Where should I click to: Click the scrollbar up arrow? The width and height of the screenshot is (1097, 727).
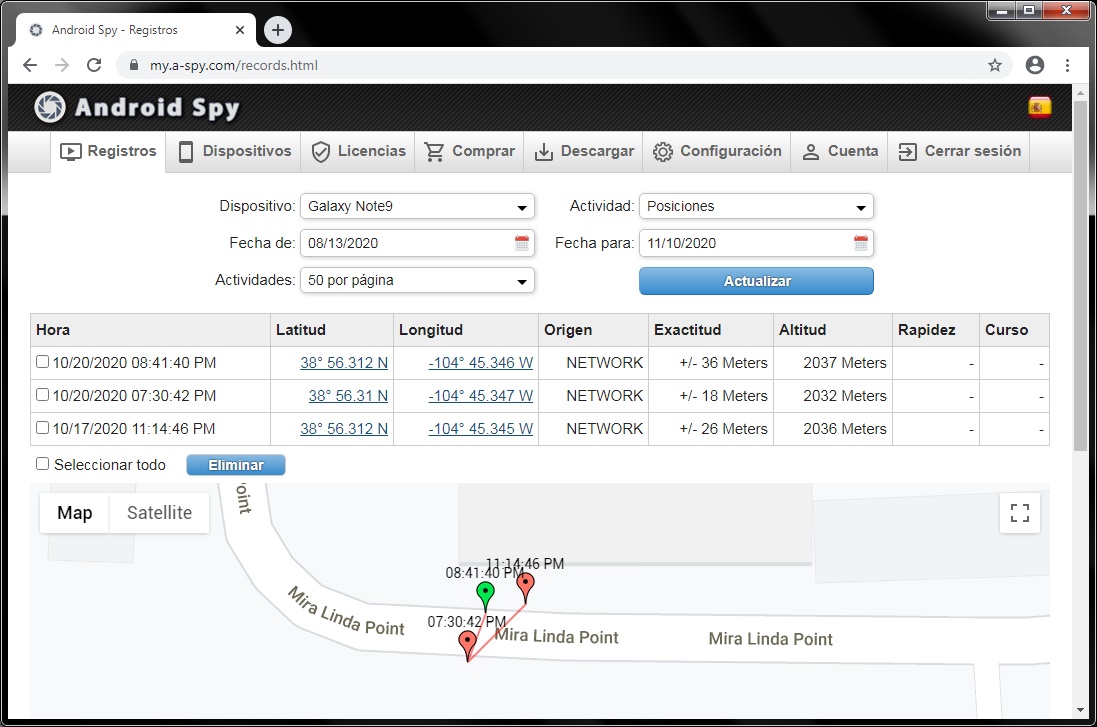click(x=1080, y=93)
